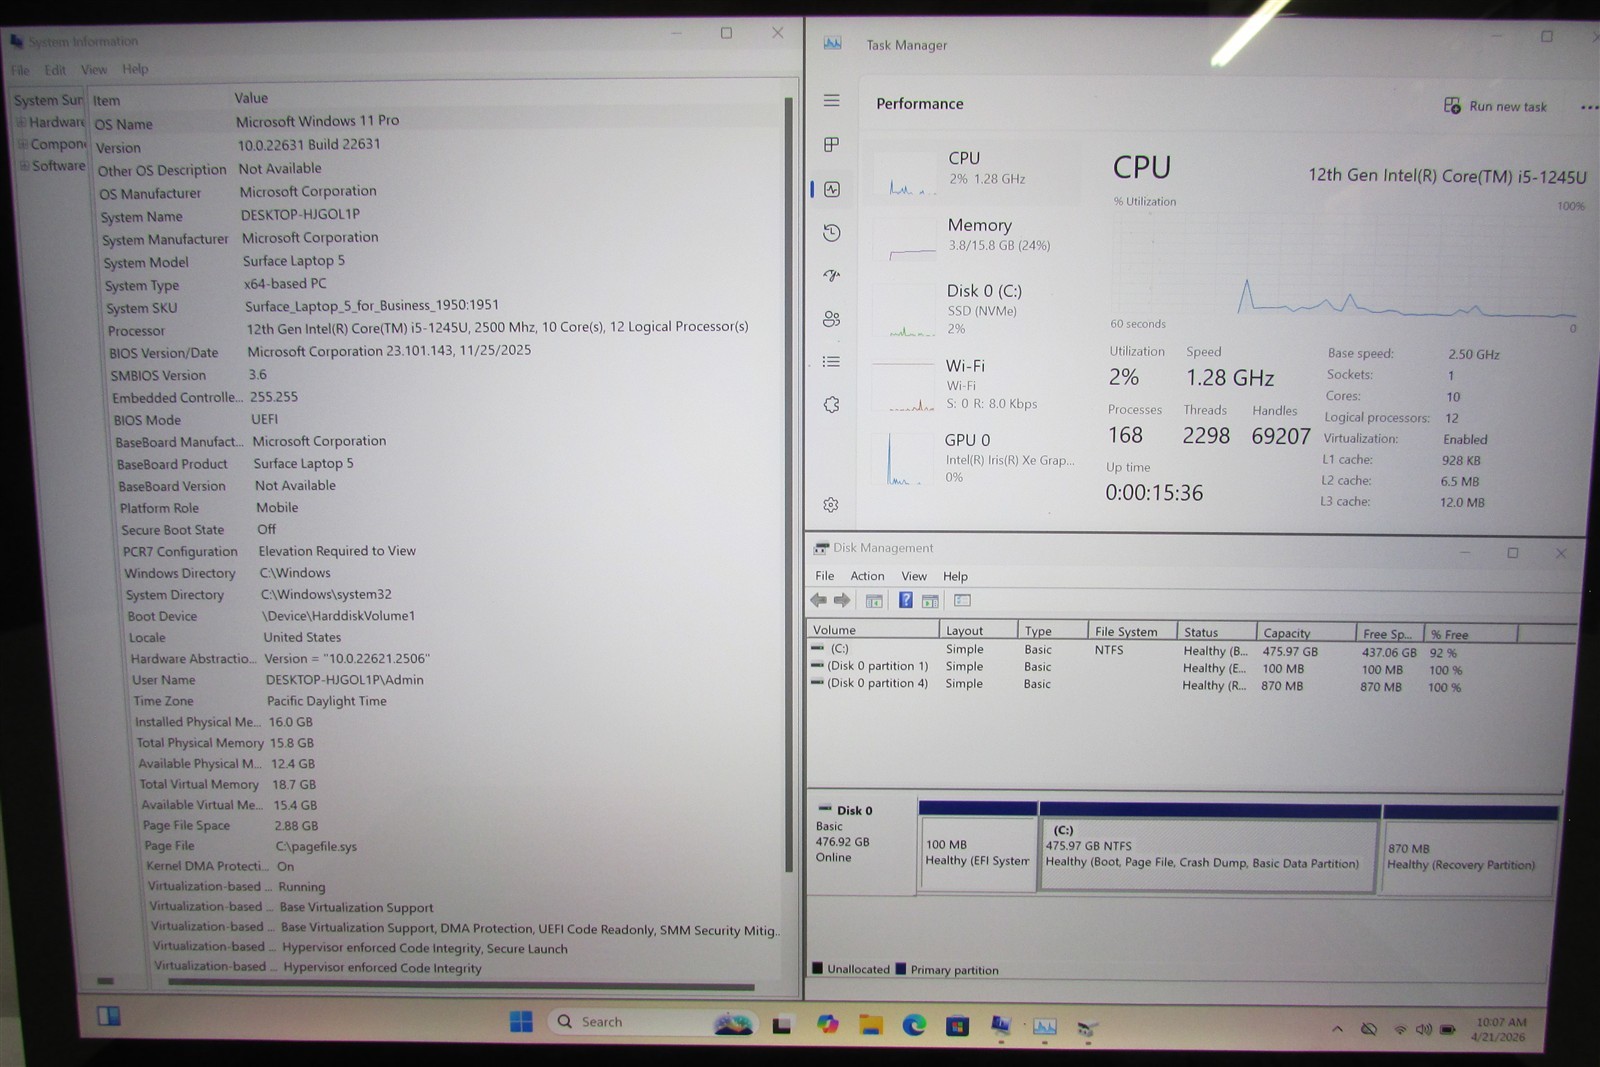This screenshot has width=1600, height=1067.
Task: Select the 100 MB EFI System partition block
Action: (977, 846)
